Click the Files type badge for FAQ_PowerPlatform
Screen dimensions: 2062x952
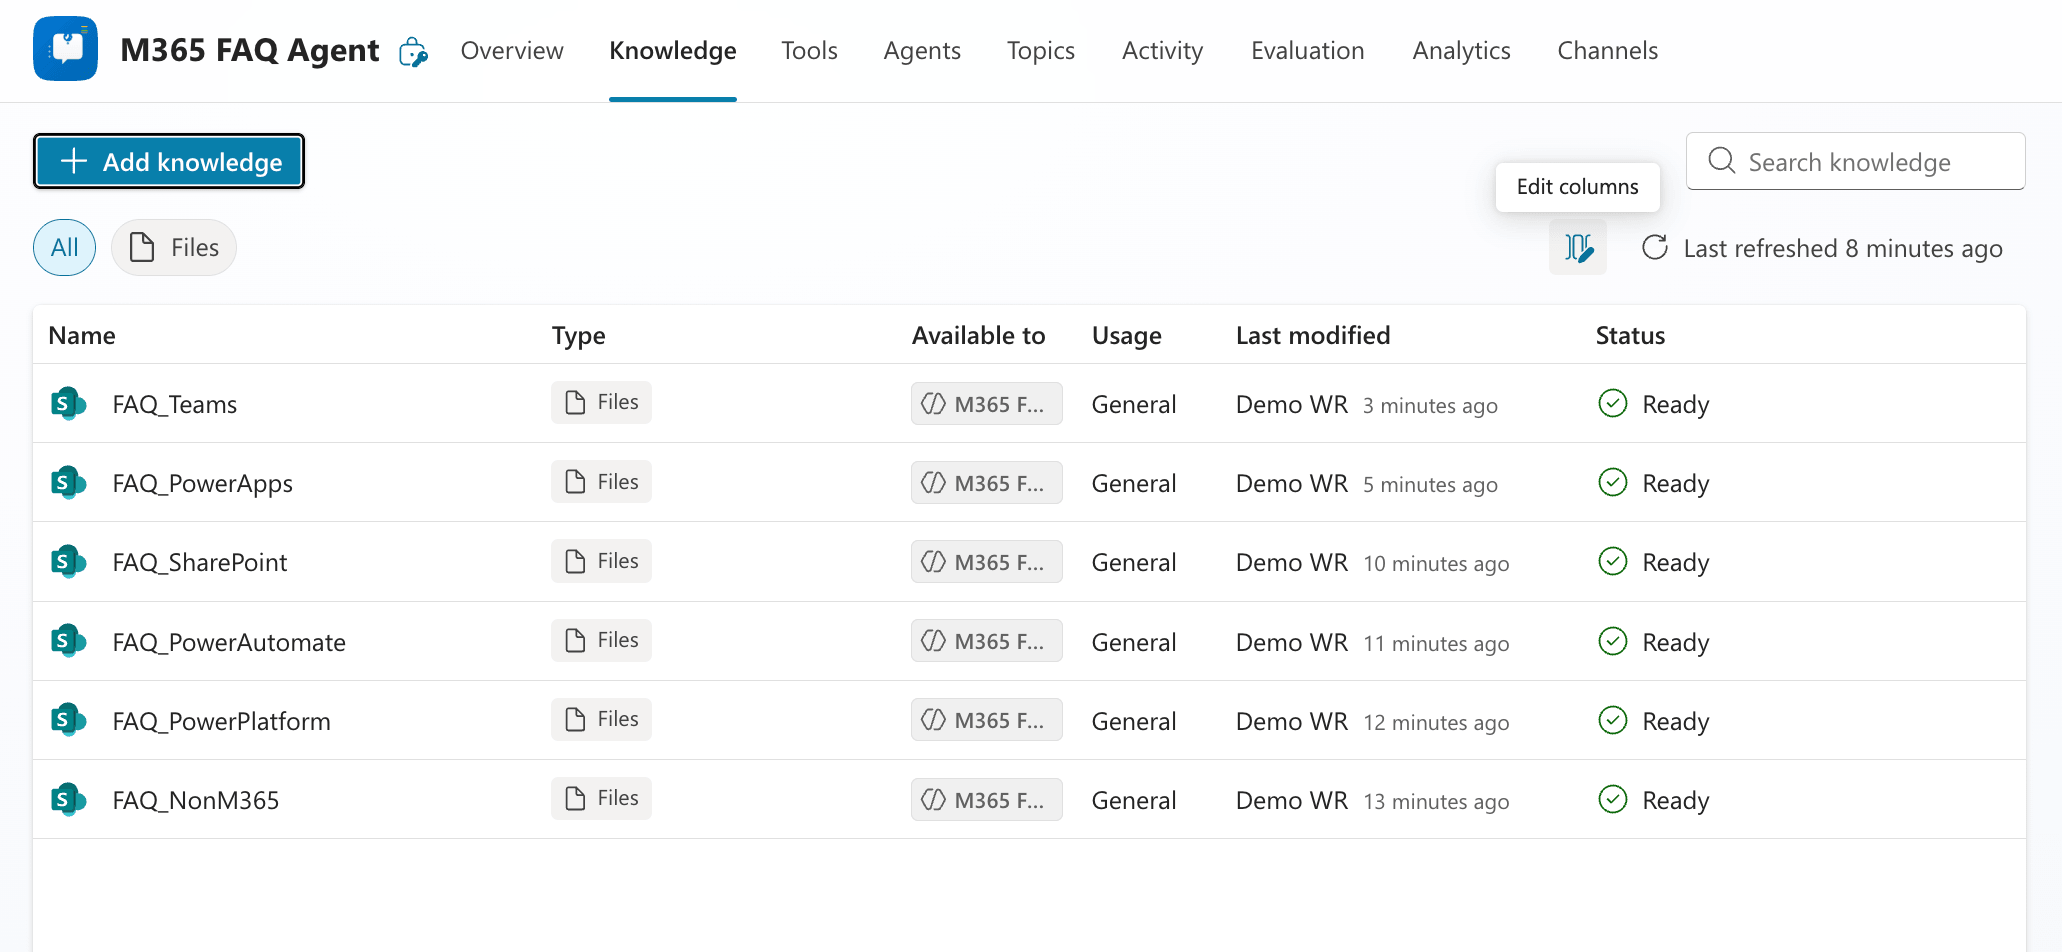point(601,719)
